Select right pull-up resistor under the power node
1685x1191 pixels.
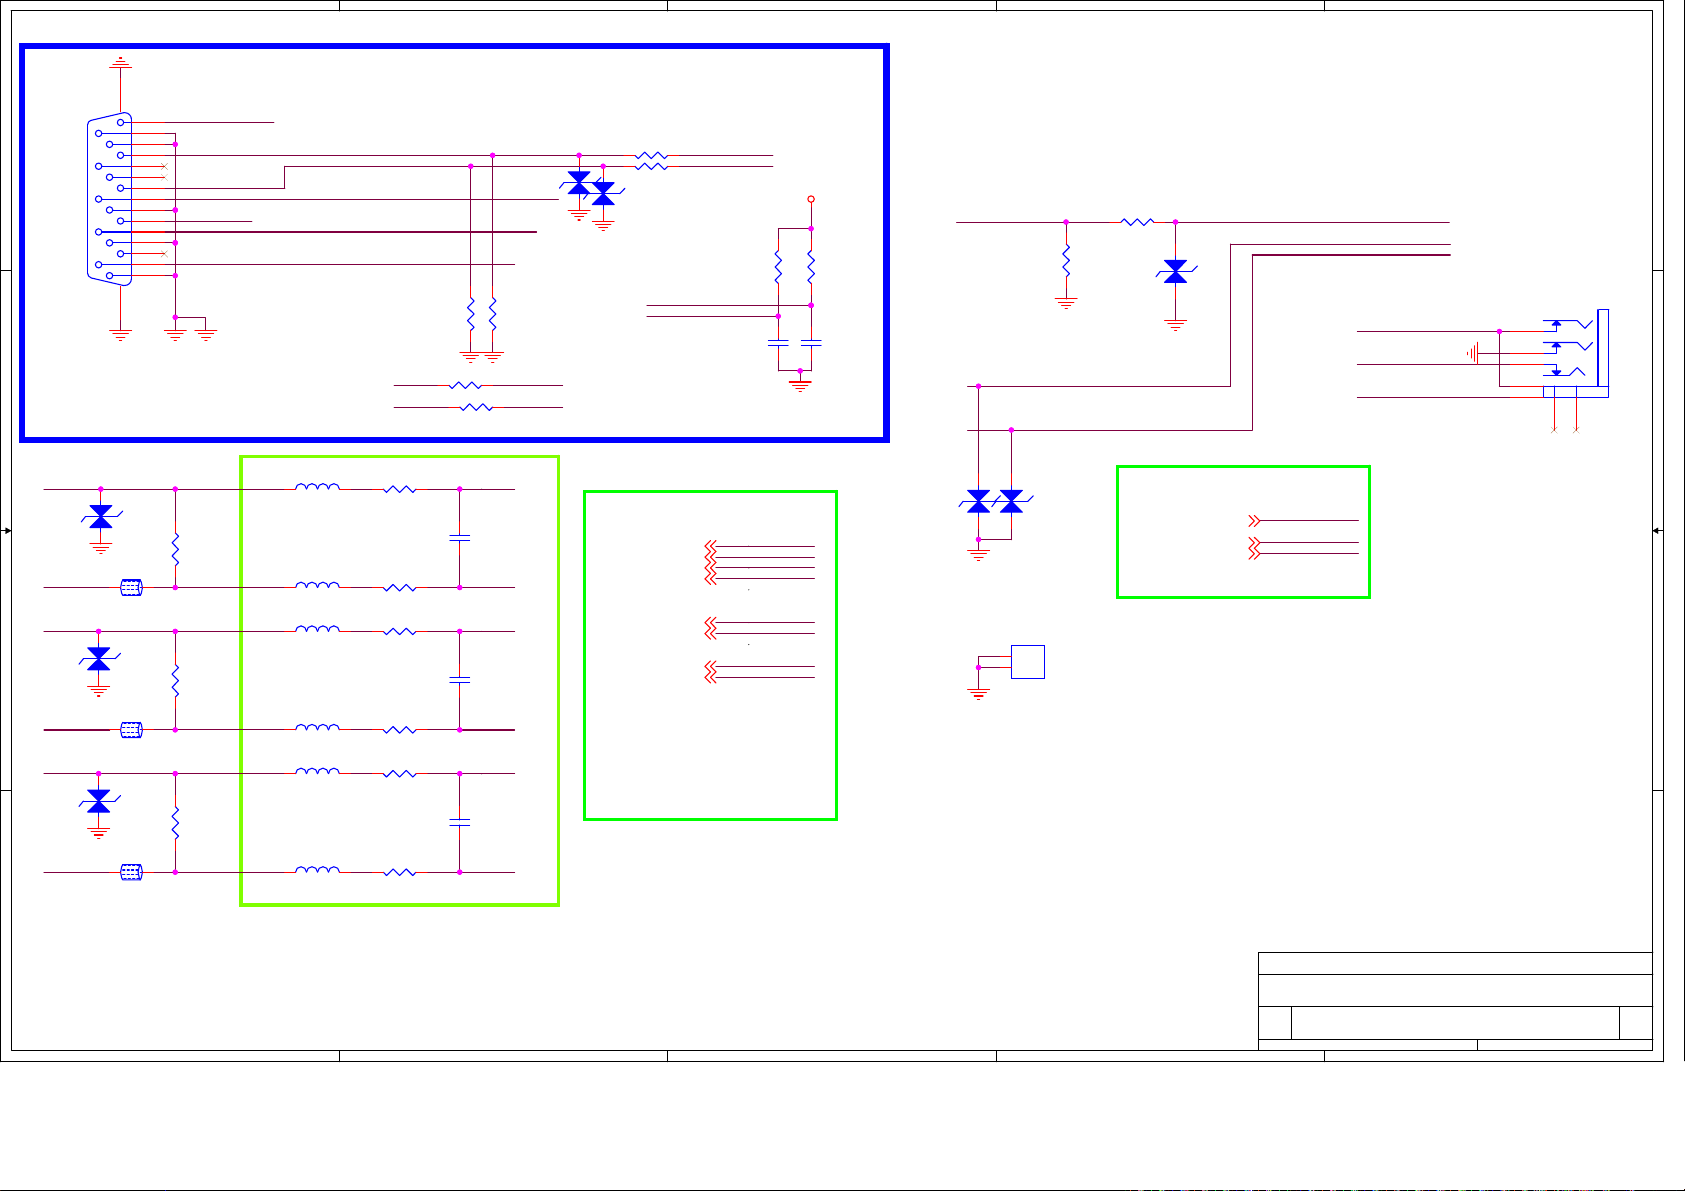(x=811, y=267)
